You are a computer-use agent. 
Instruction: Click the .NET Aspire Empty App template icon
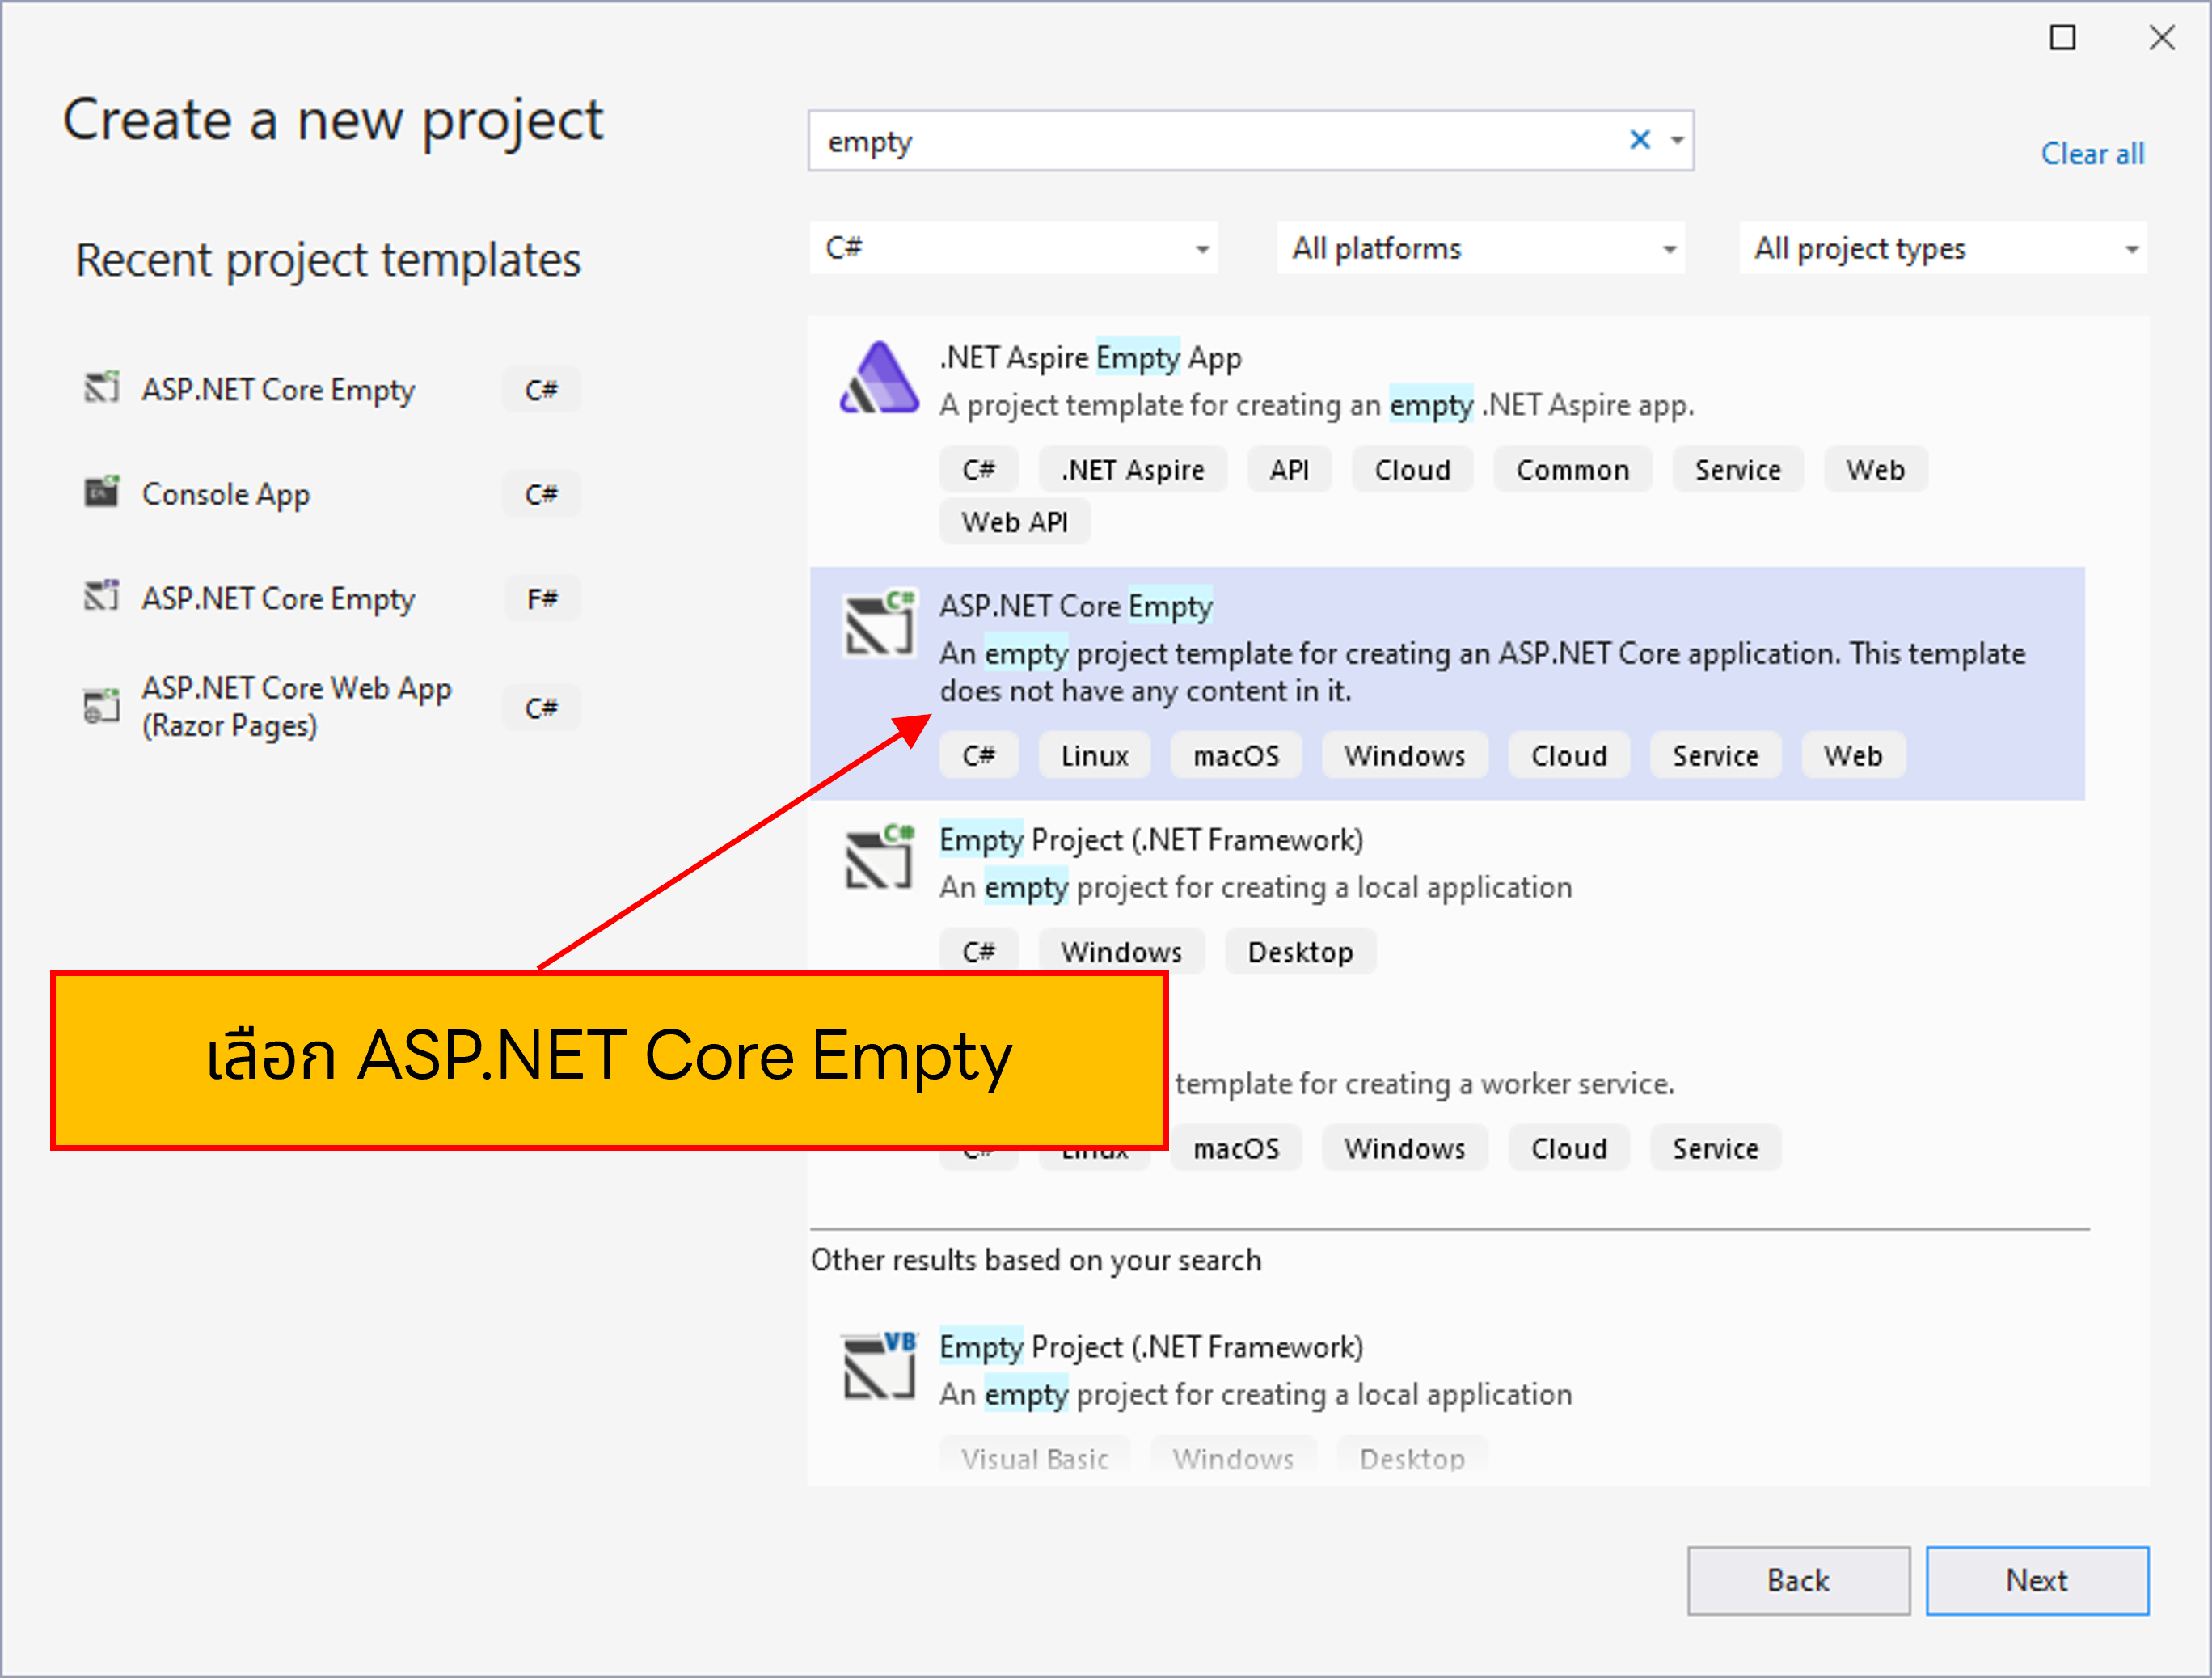(878, 379)
